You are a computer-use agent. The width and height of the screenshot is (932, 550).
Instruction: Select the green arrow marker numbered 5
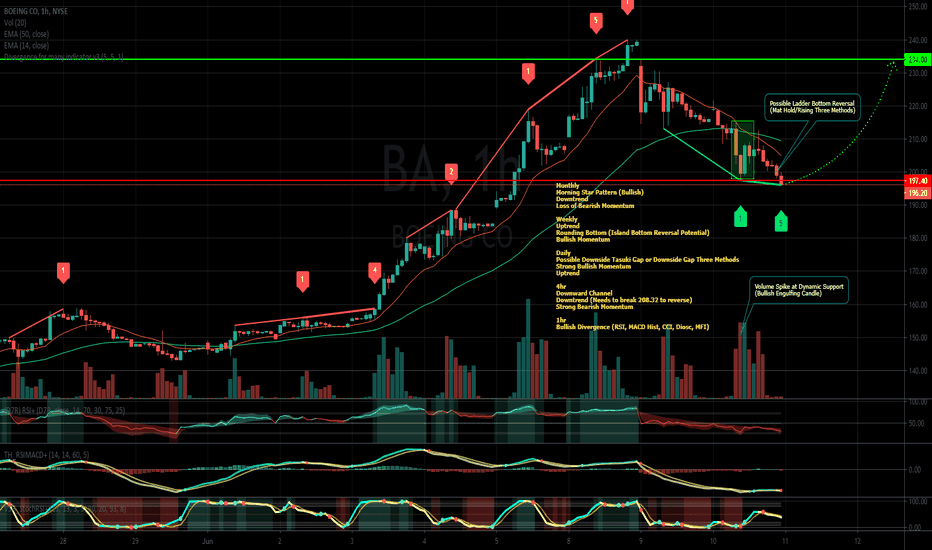781,221
